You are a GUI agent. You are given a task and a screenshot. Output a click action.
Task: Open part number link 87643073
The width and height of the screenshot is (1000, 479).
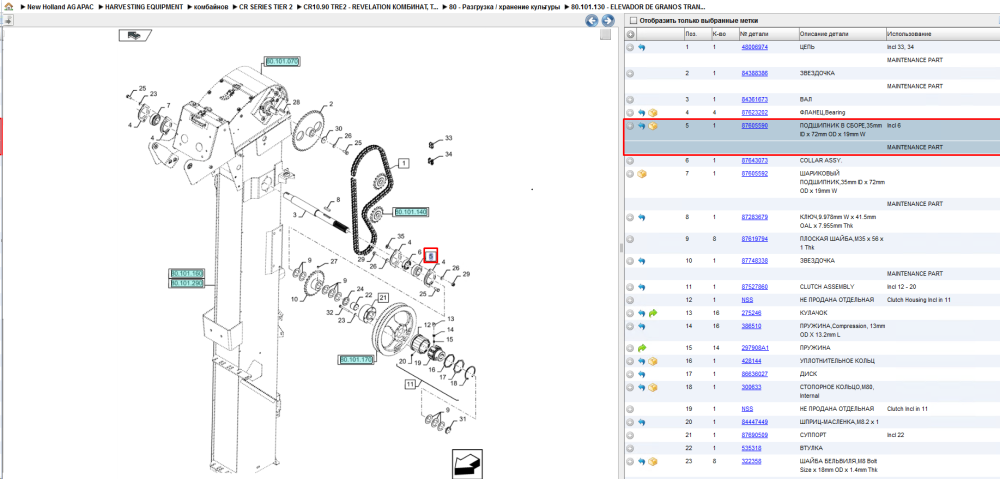754,161
